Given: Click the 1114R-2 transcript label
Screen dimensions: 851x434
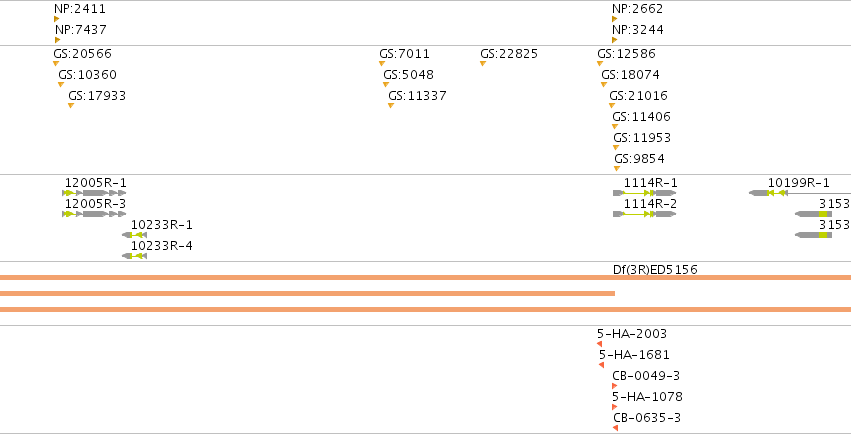Looking at the screenshot, I should 650,204.
